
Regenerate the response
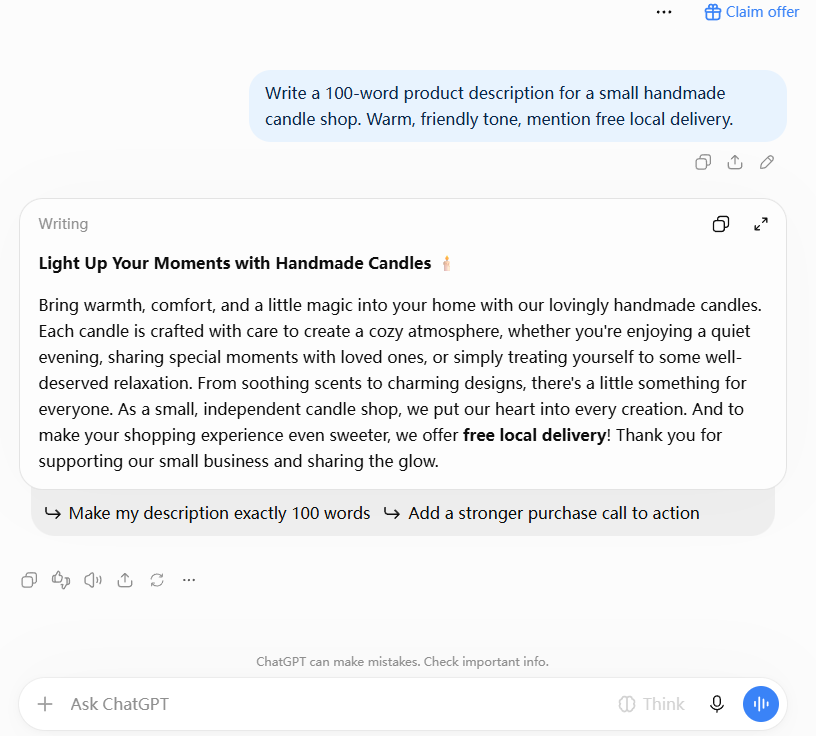click(157, 580)
